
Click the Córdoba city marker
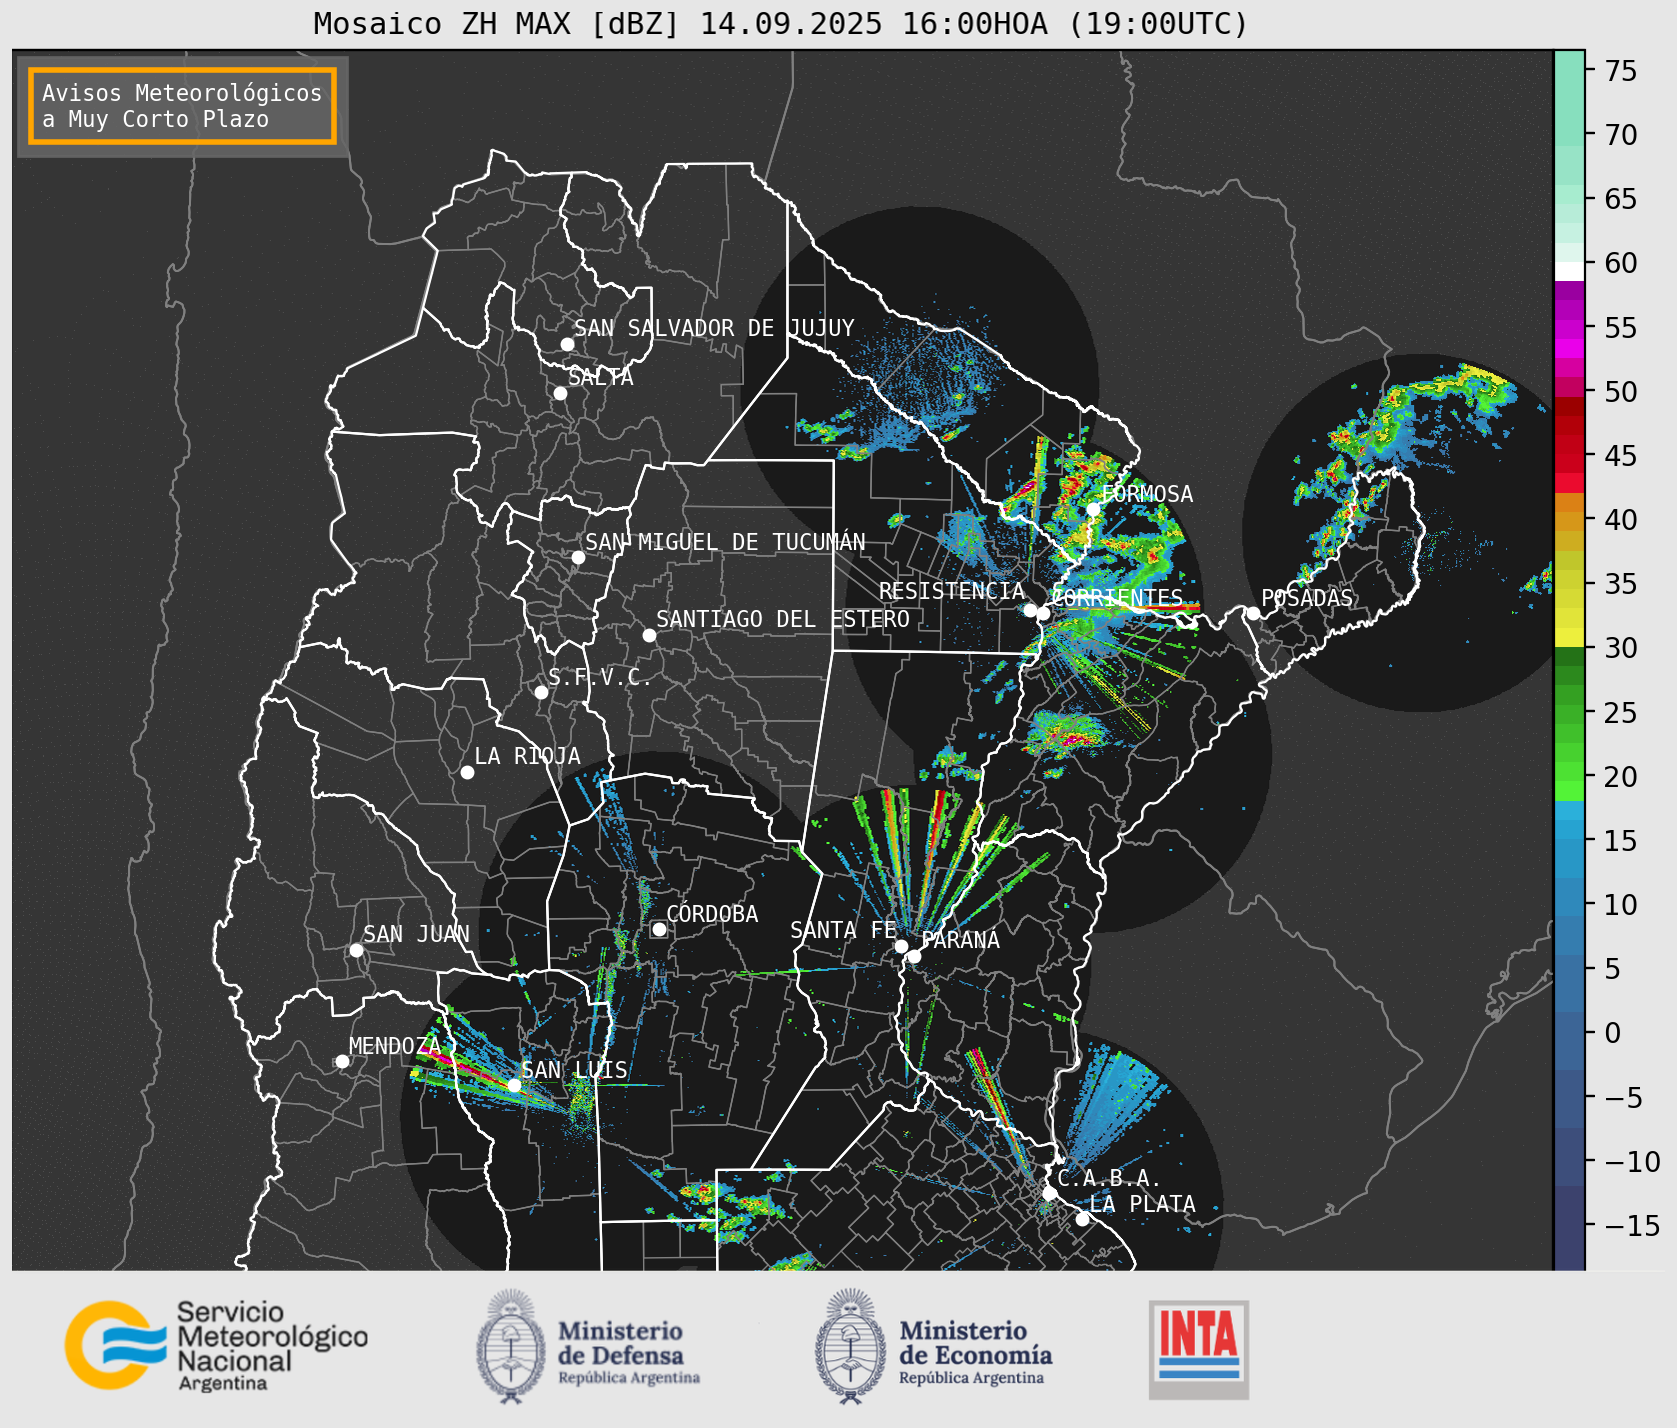coord(659,929)
